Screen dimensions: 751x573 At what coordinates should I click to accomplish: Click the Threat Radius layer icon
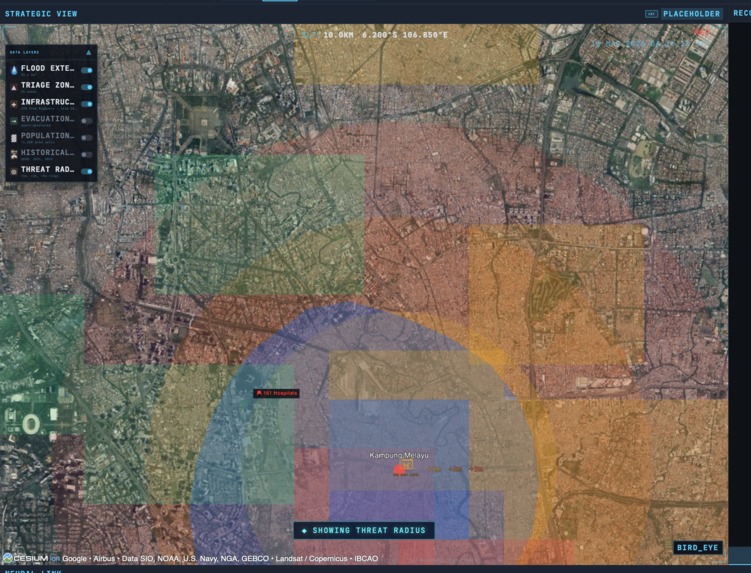point(14,171)
